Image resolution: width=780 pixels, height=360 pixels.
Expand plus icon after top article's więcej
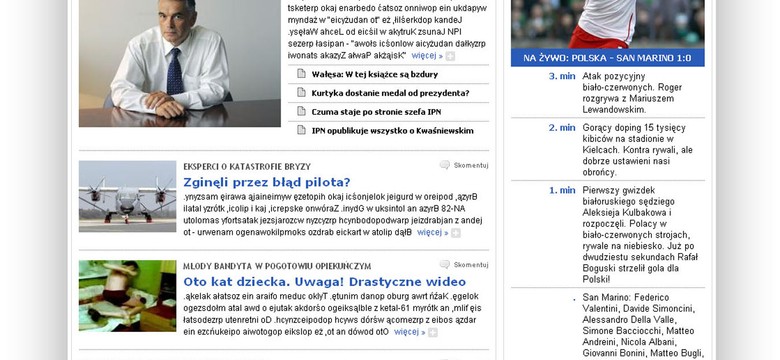click(x=450, y=56)
